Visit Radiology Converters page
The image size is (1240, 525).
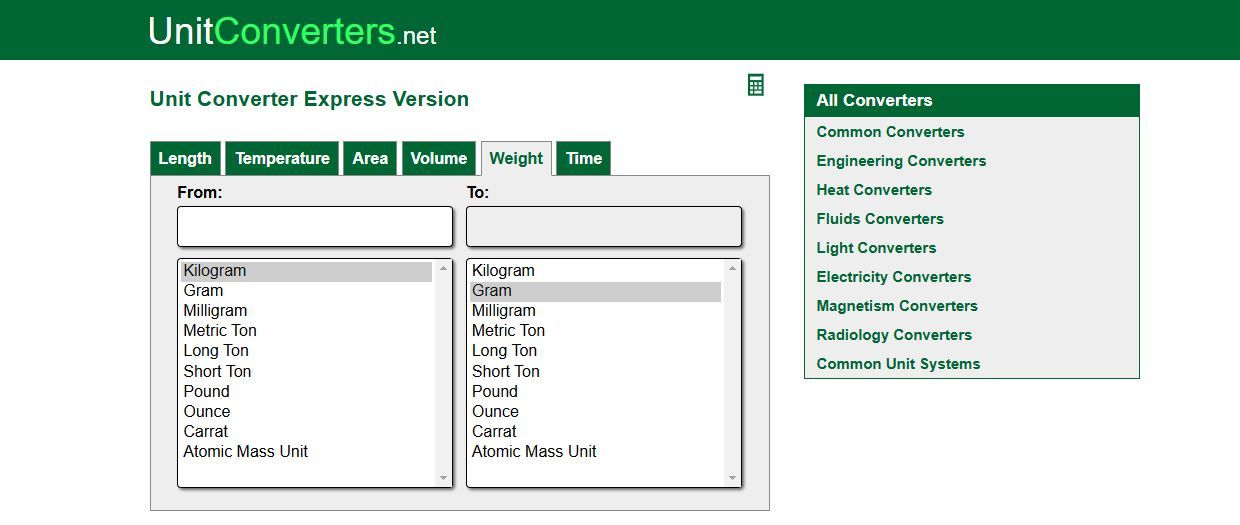pyautogui.click(x=894, y=335)
